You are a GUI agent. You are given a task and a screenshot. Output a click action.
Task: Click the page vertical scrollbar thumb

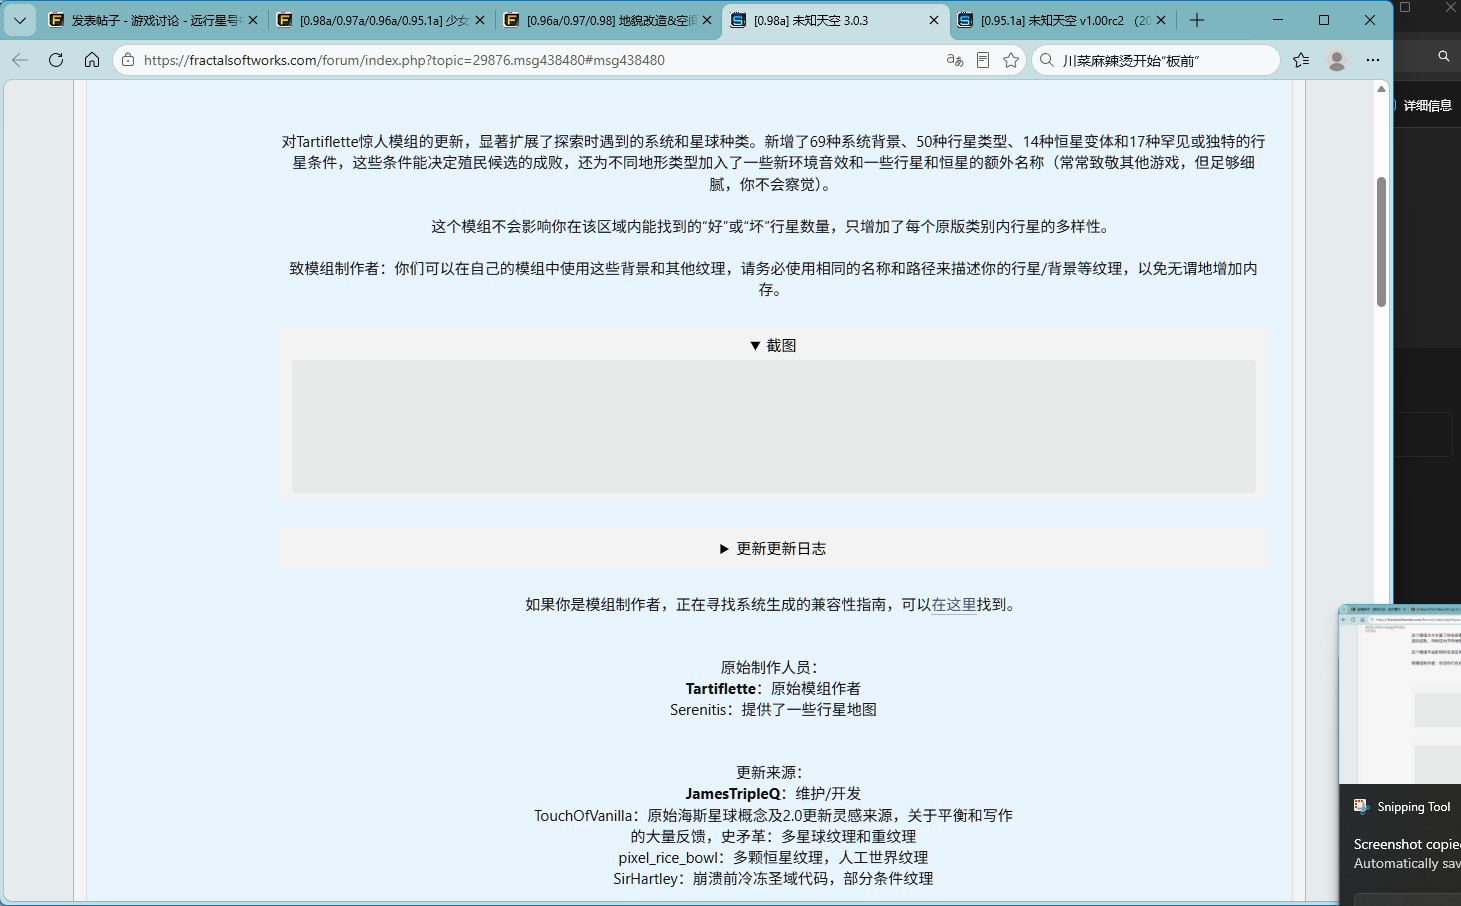[x=1381, y=241]
